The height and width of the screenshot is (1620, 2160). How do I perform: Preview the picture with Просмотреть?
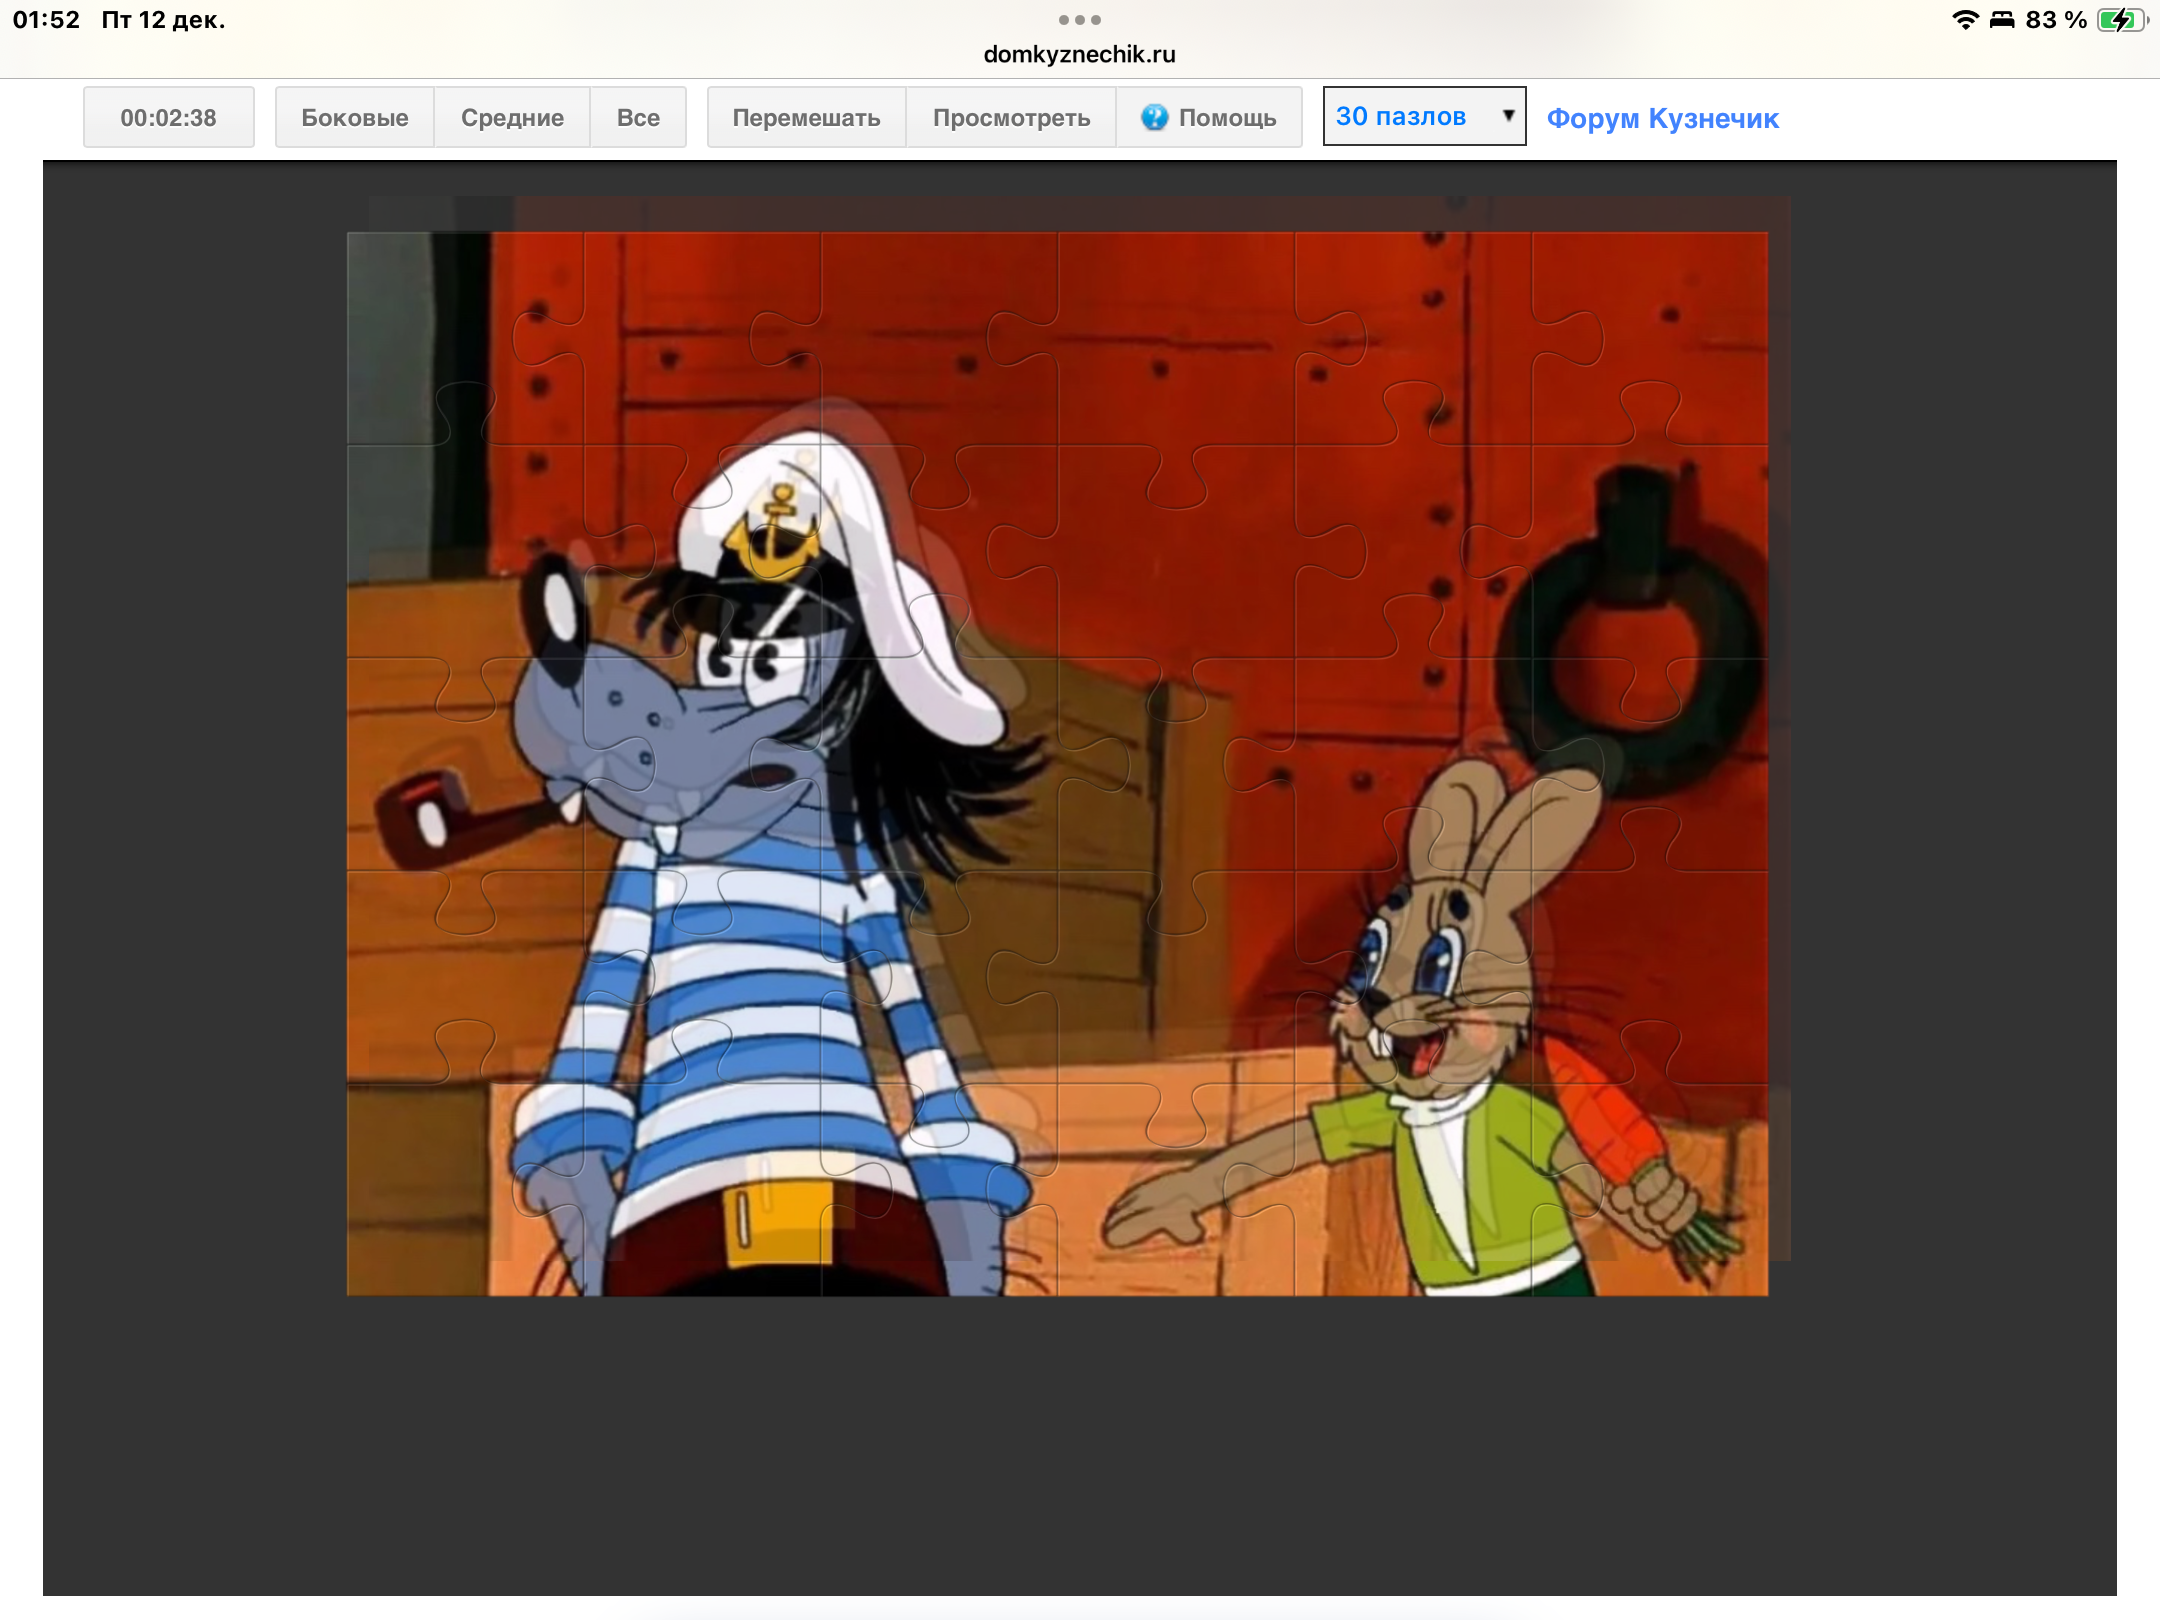pos(1011,117)
